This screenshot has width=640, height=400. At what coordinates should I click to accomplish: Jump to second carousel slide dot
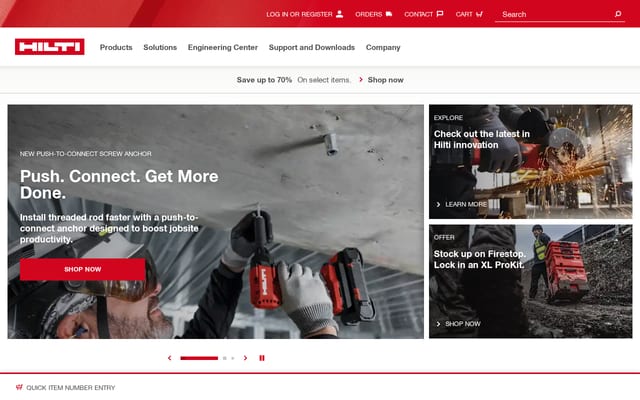point(224,358)
